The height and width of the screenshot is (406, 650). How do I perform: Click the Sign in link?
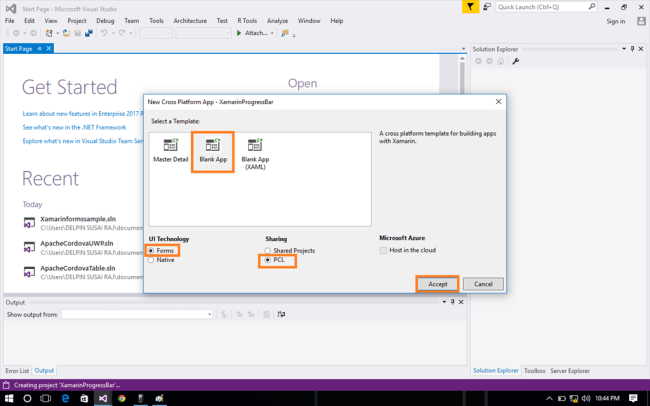pos(616,21)
